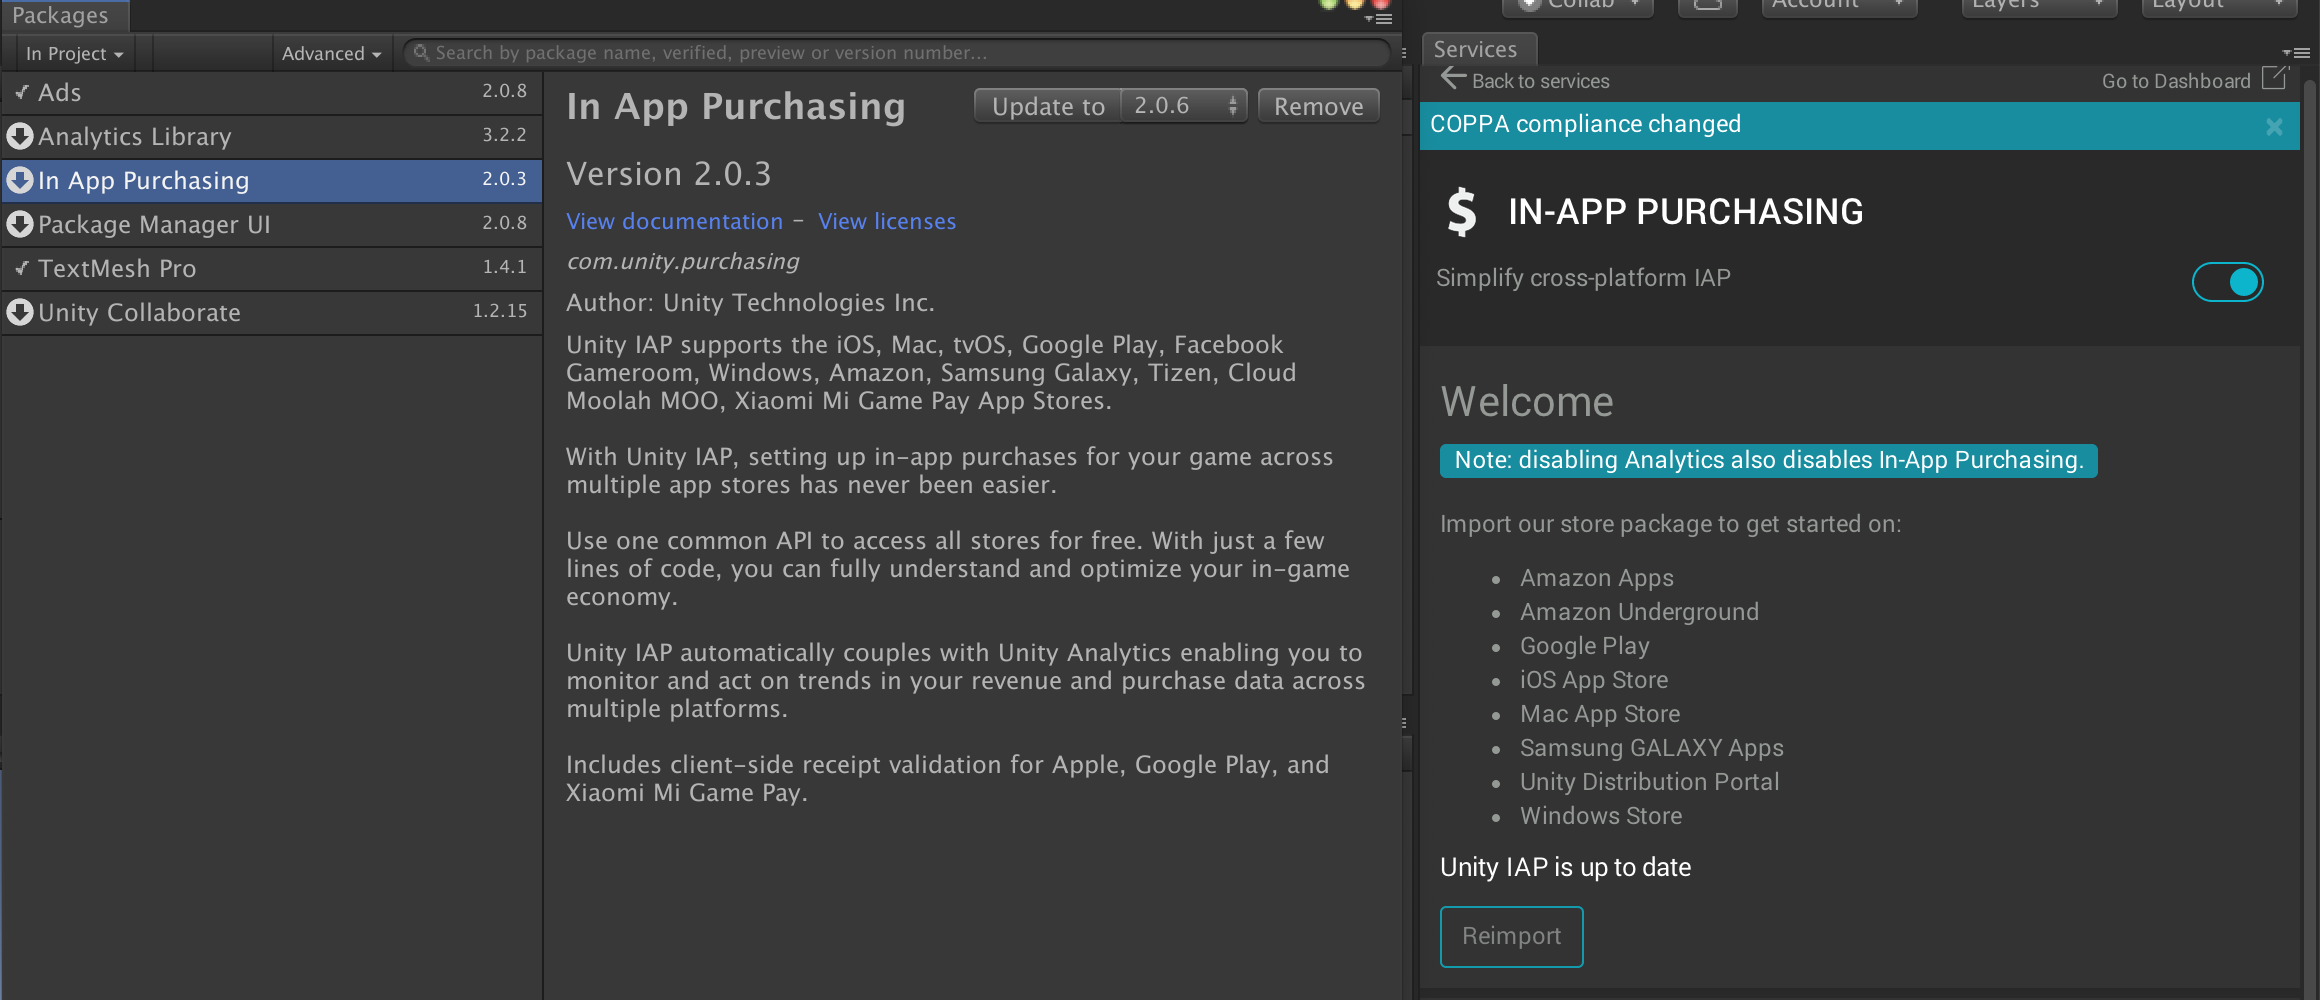Click the Simplify cross-platform IAP label

(1583, 278)
